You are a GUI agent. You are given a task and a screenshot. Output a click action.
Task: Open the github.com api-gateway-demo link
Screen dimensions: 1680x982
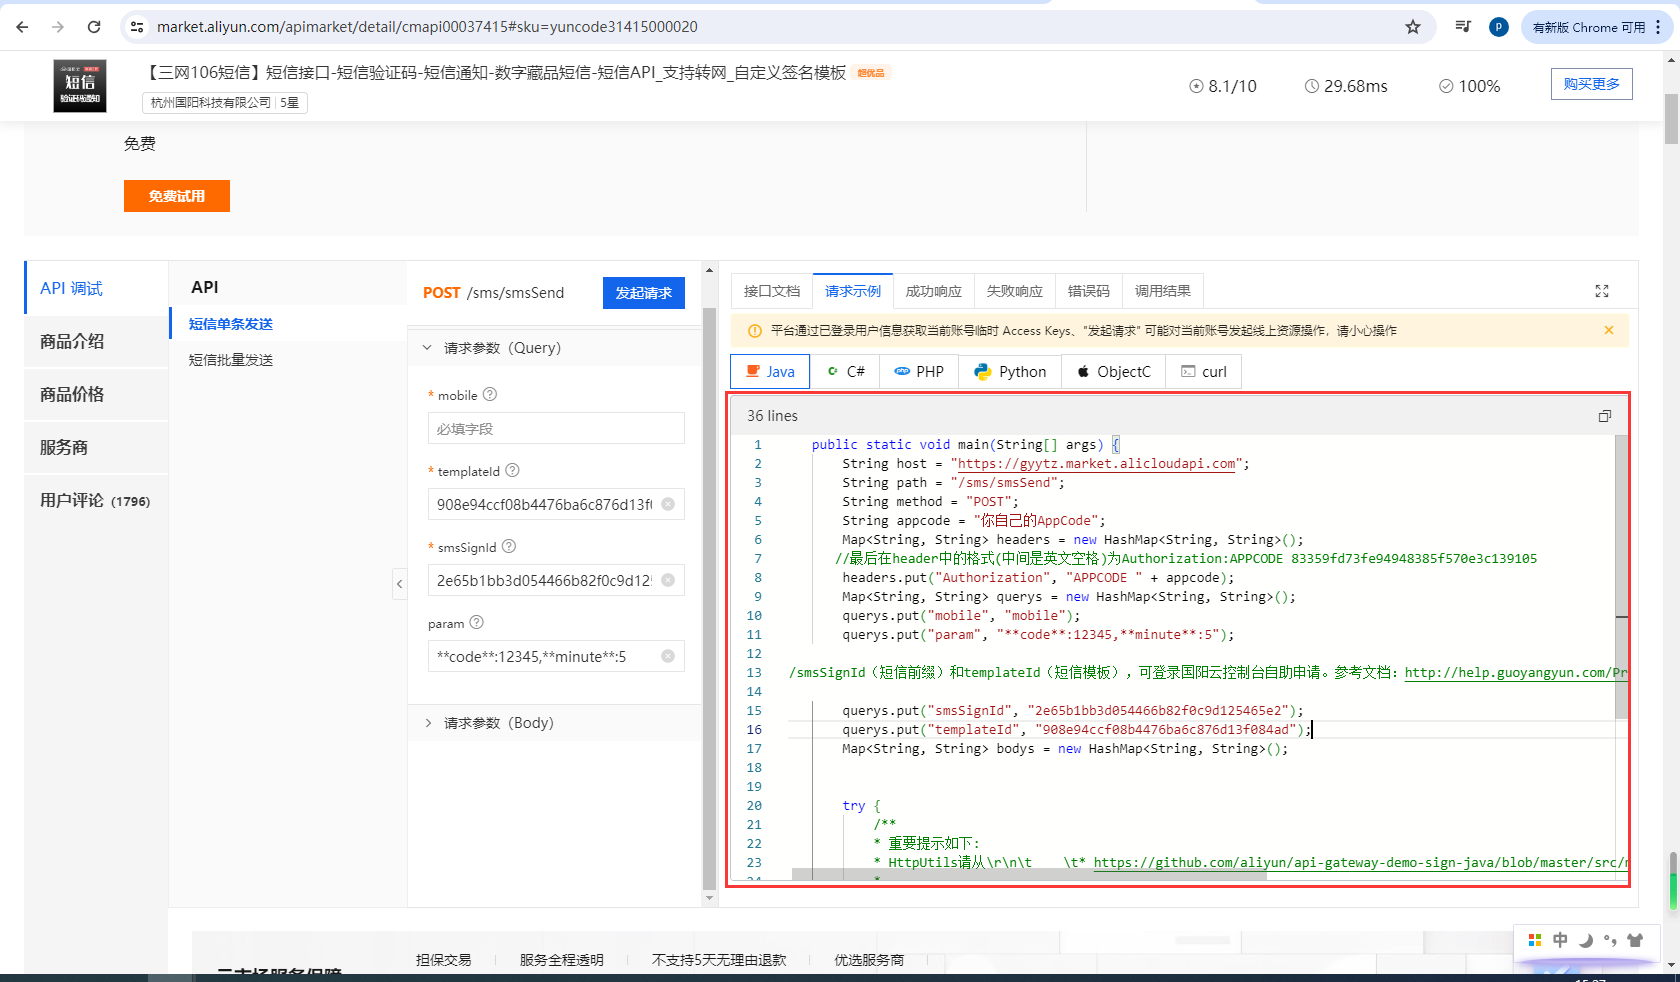[1360, 863]
